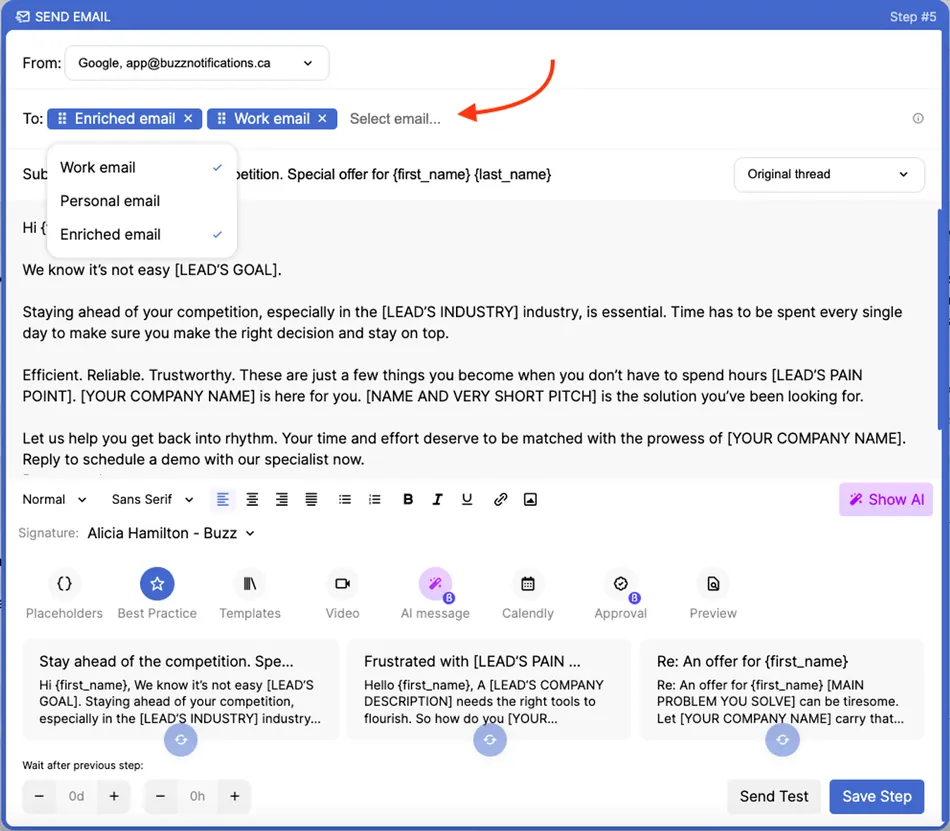The image size is (950, 831).
Task: Open the AI message wand icon
Action: click(435, 583)
